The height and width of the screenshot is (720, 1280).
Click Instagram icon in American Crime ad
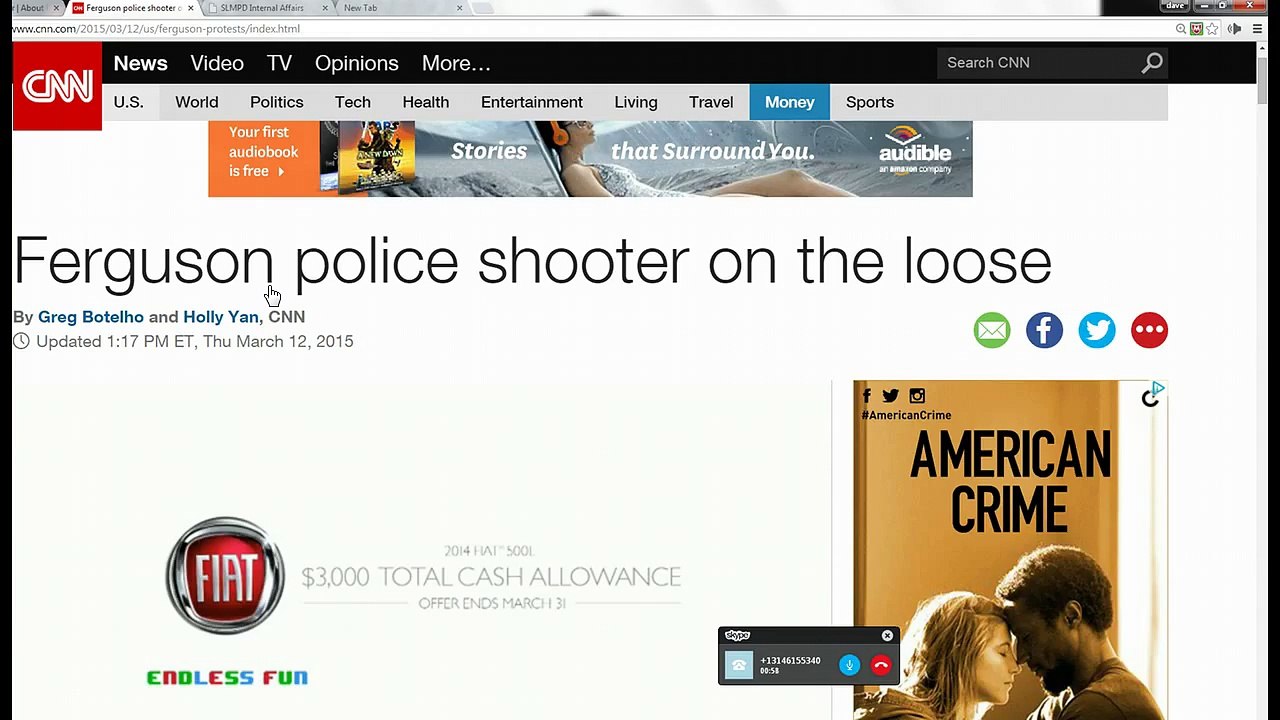point(917,396)
